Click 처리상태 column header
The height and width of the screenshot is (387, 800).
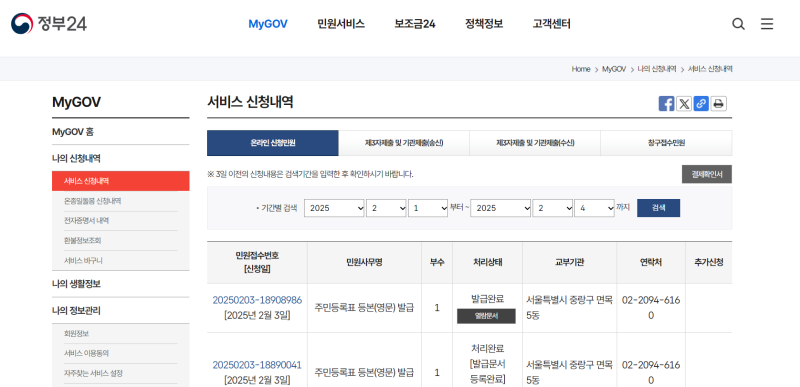(487, 263)
